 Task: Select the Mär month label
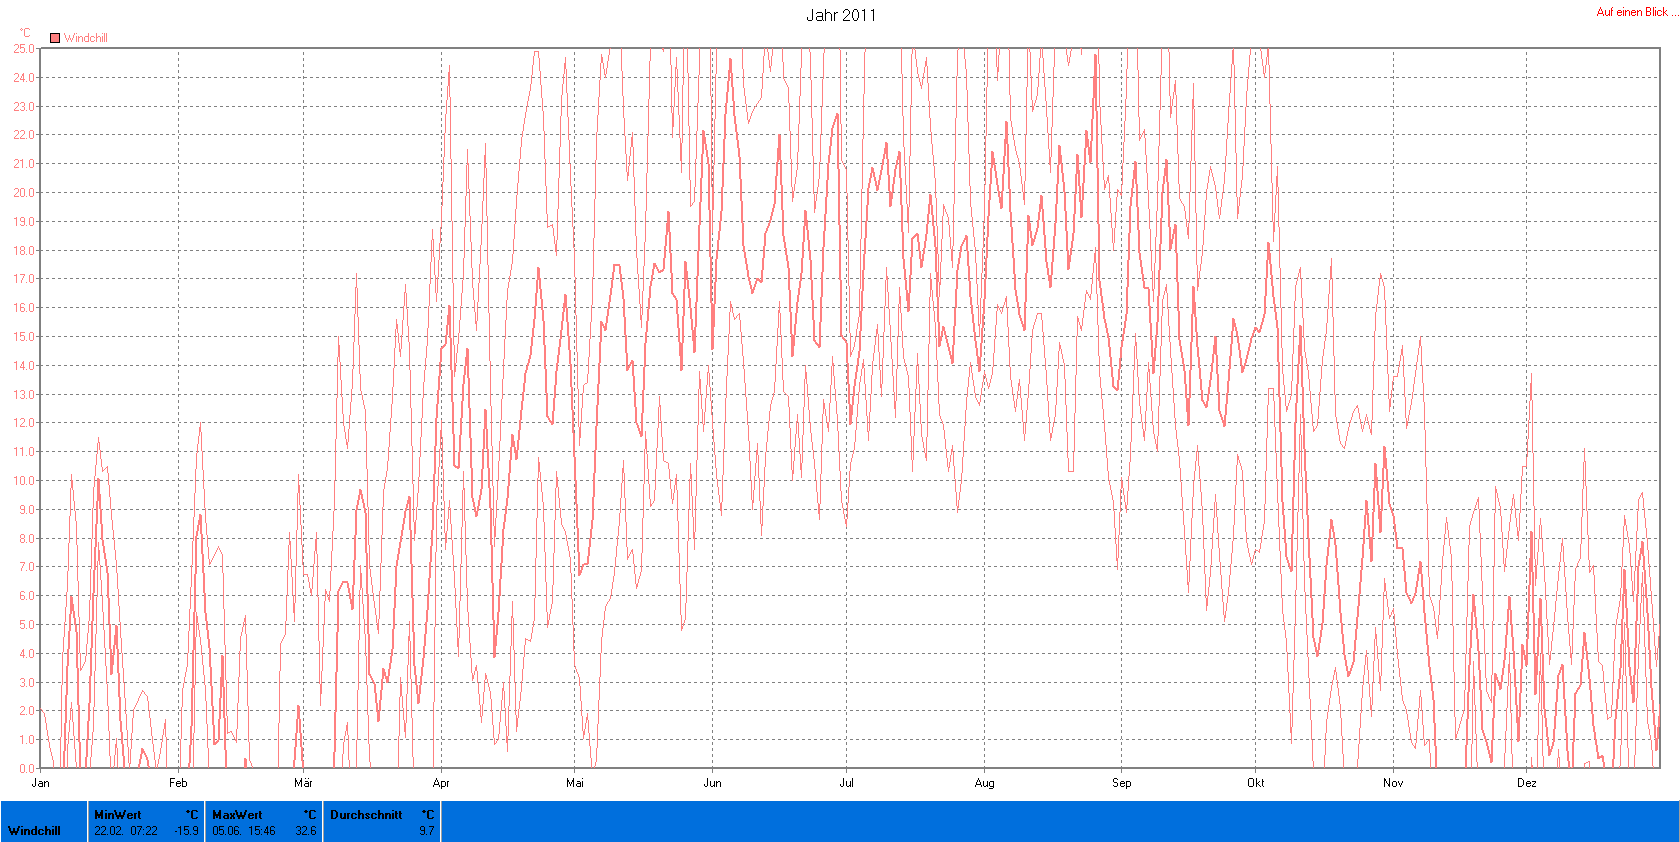tap(303, 783)
